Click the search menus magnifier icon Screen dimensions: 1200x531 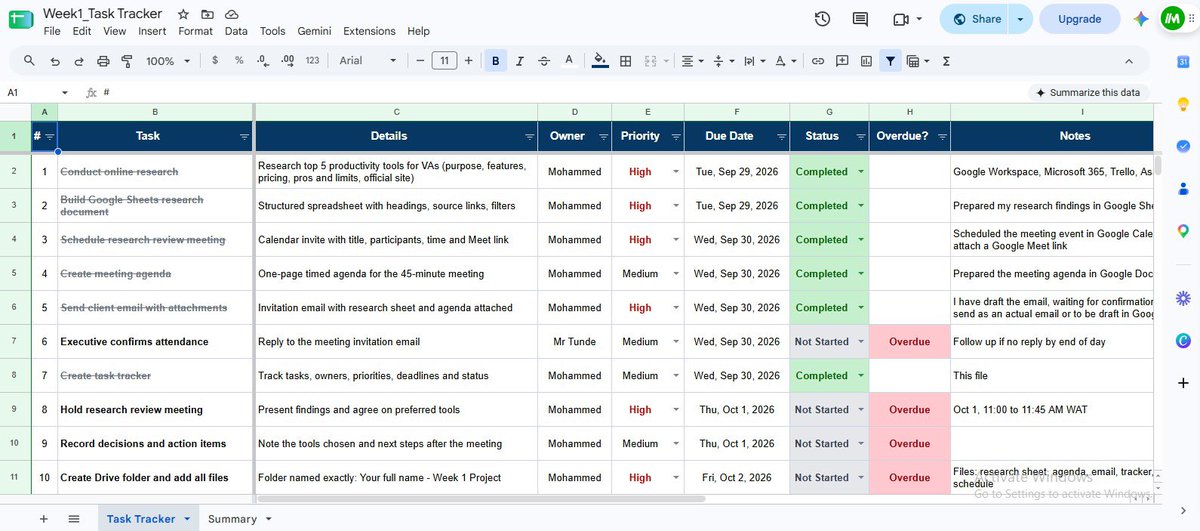point(29,61)
